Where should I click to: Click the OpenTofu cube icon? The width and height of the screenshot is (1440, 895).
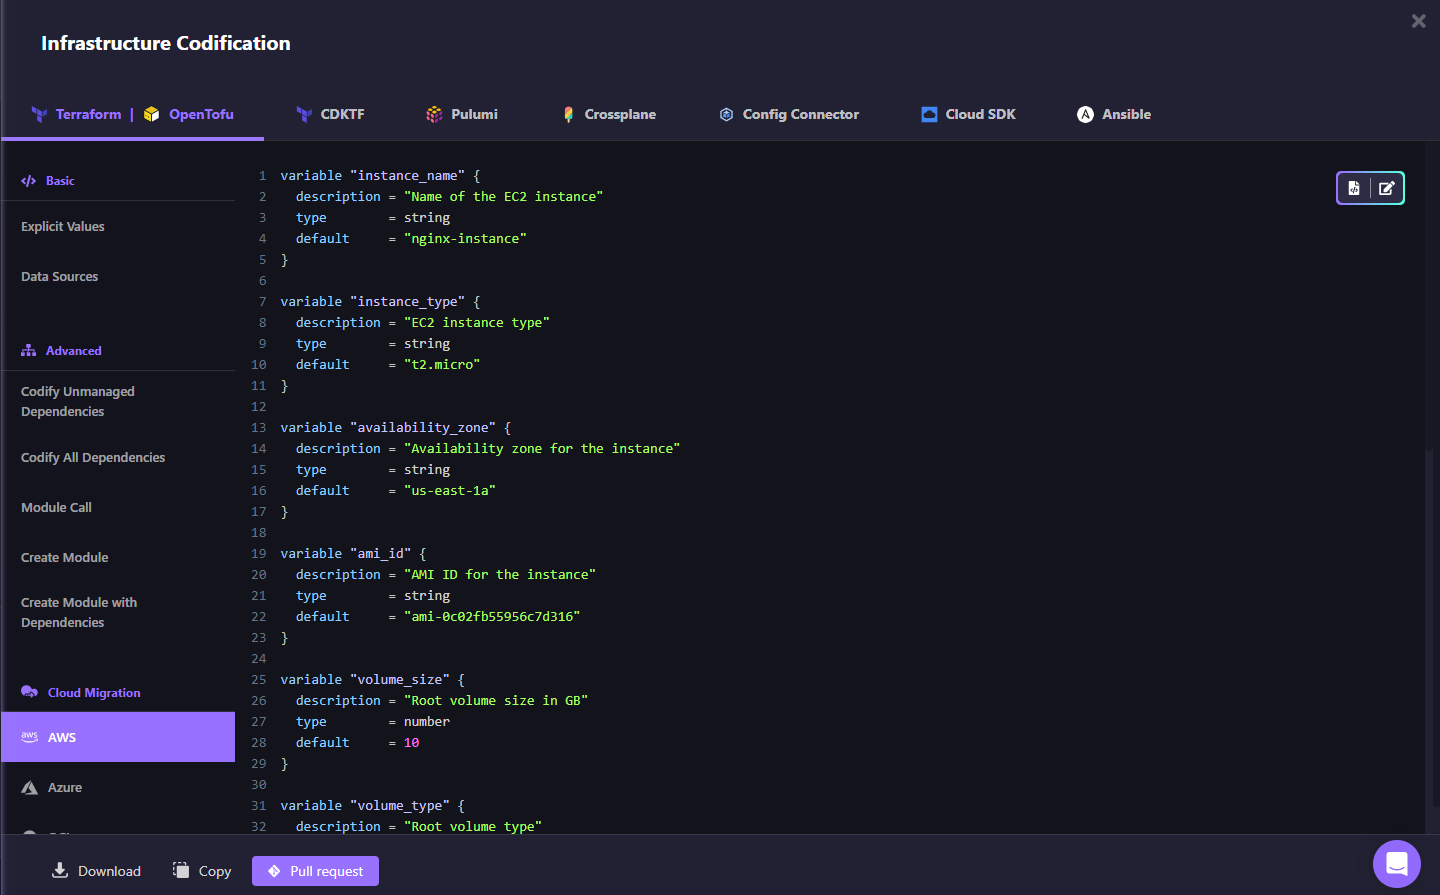152,114
